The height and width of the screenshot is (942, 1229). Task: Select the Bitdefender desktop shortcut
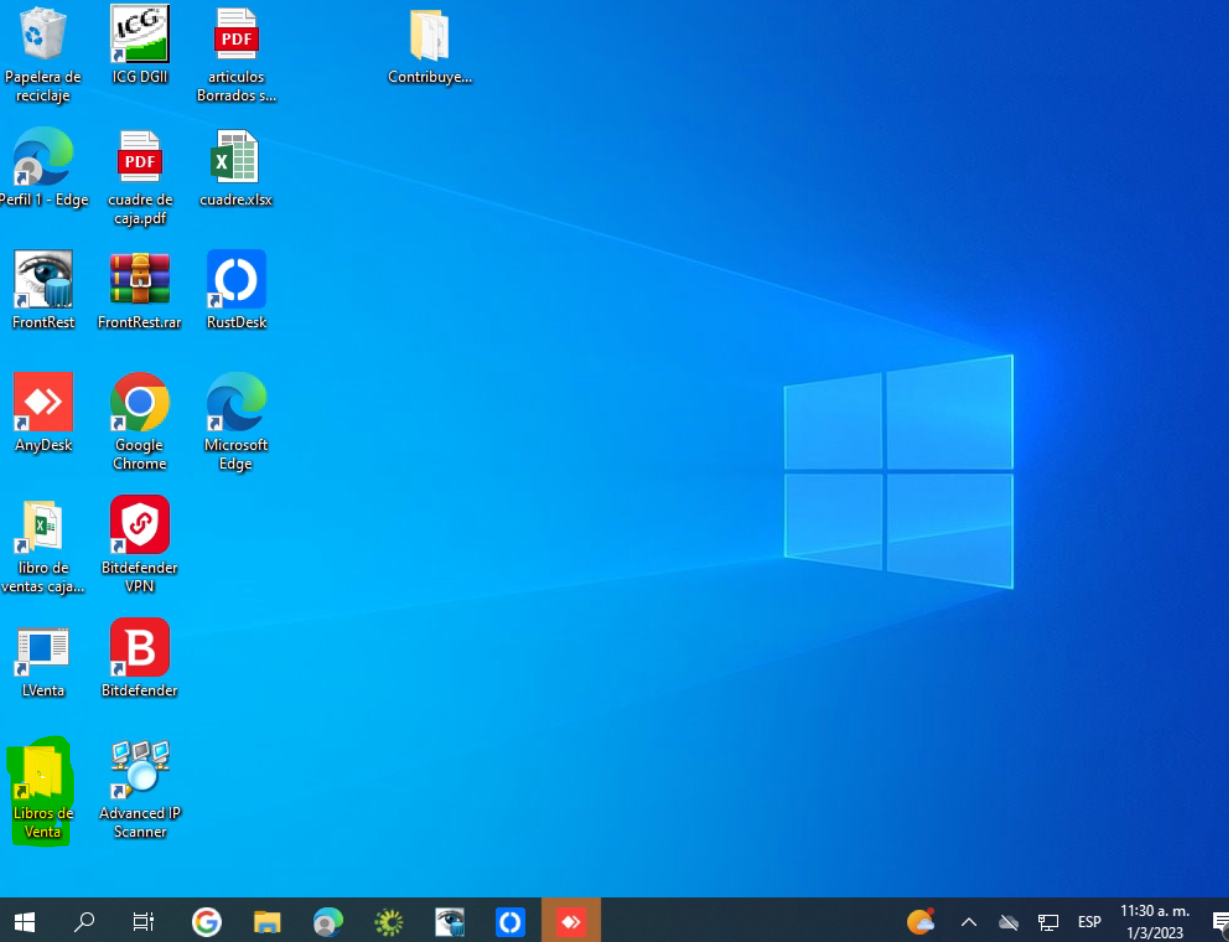[x=140, y=659]
